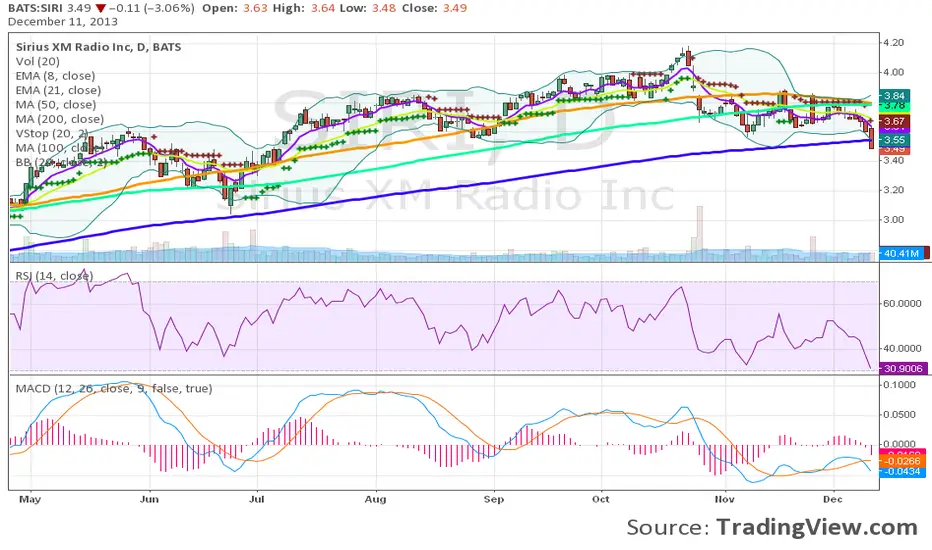Image resolution: width=932 pixels, height=550 pixels.
Task: Click the 3.78 green price label
Action: click(x=895, y=105)
